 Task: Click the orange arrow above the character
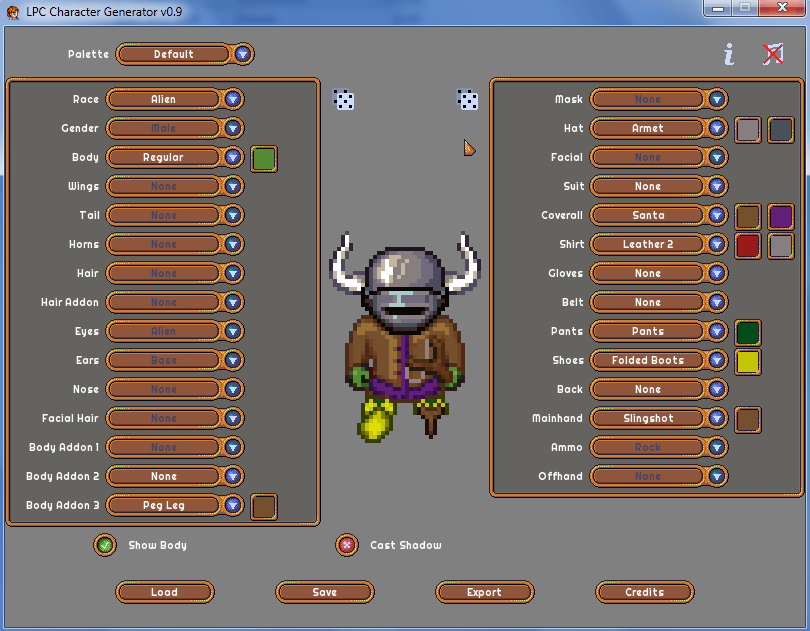point(469,148)
